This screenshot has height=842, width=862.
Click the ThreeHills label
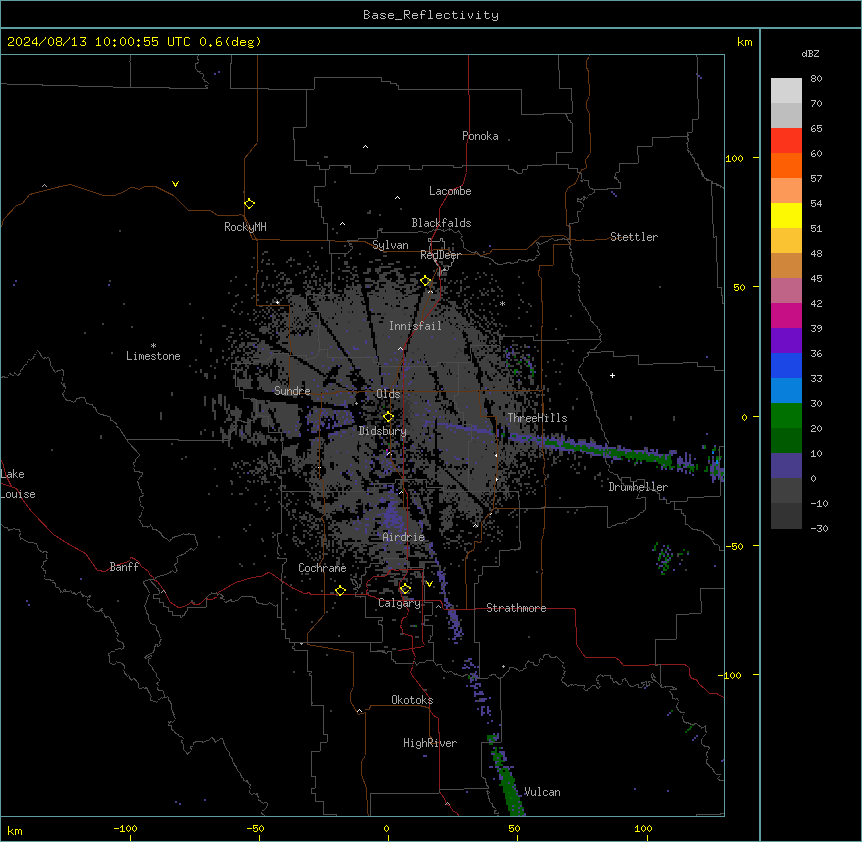pos(537,418)
